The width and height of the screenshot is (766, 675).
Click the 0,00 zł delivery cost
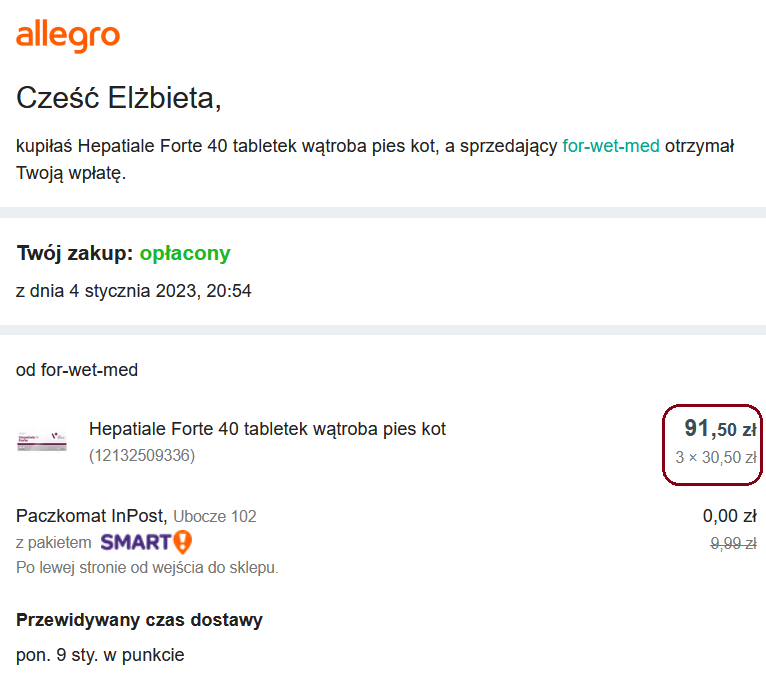tap(729, 516)
